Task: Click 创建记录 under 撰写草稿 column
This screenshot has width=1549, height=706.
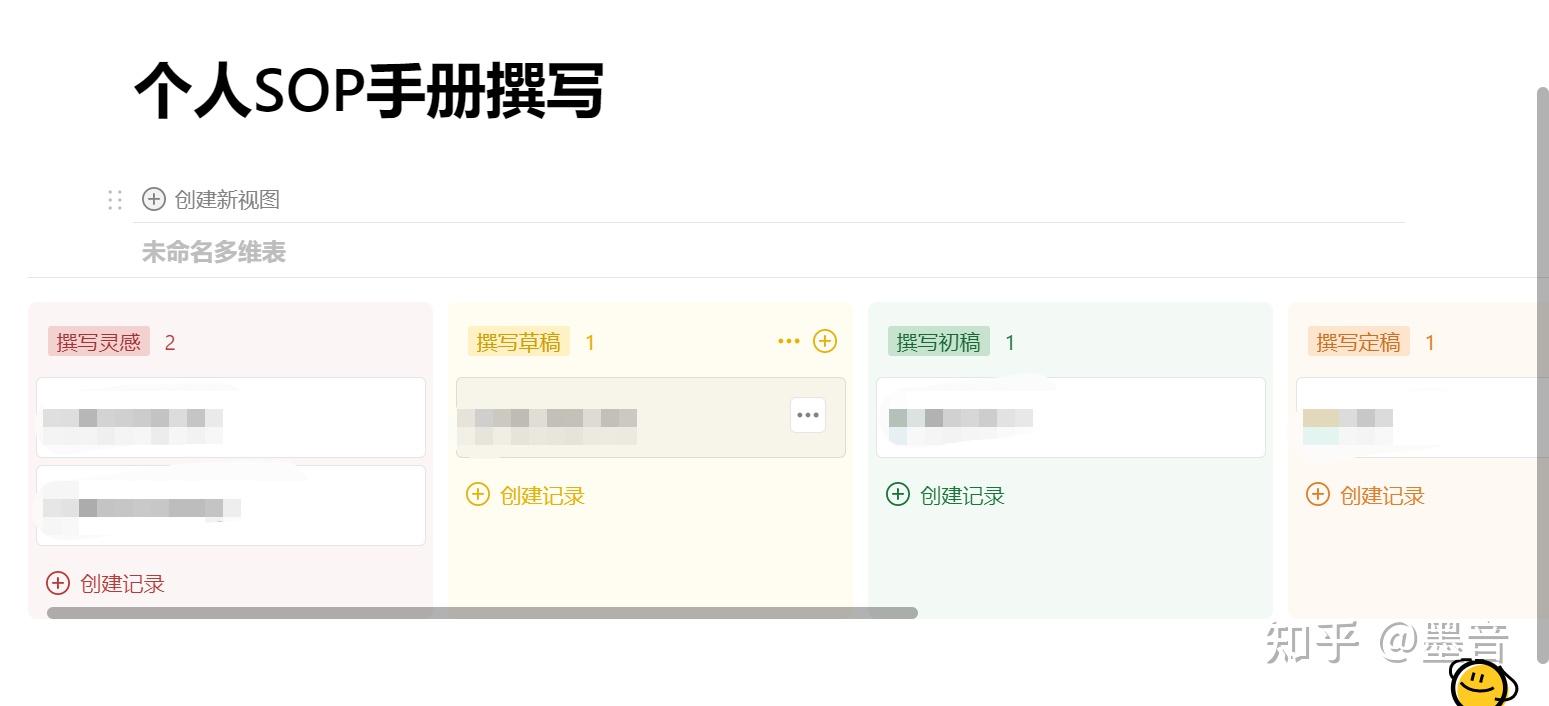Action: pos(541,495)
